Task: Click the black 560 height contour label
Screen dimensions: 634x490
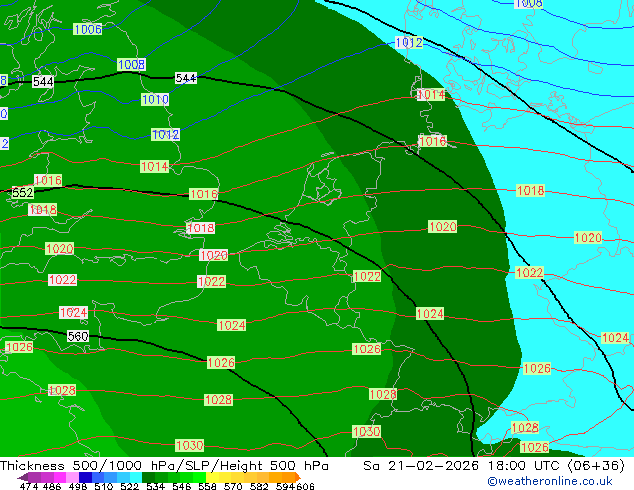Action: 78,336
